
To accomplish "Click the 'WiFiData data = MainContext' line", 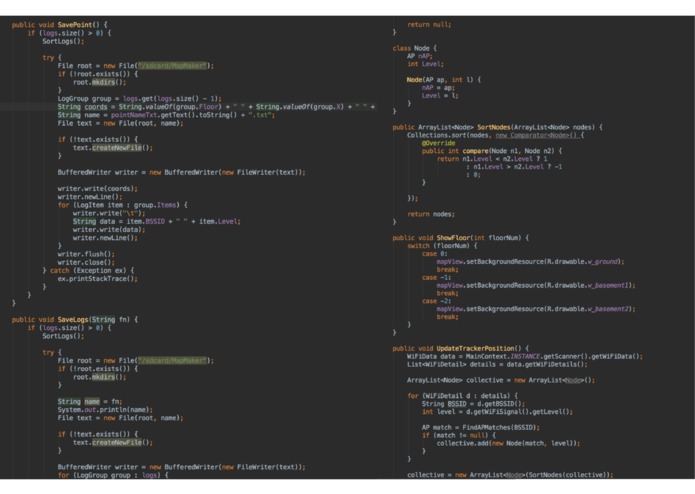I will pos(525,357).
